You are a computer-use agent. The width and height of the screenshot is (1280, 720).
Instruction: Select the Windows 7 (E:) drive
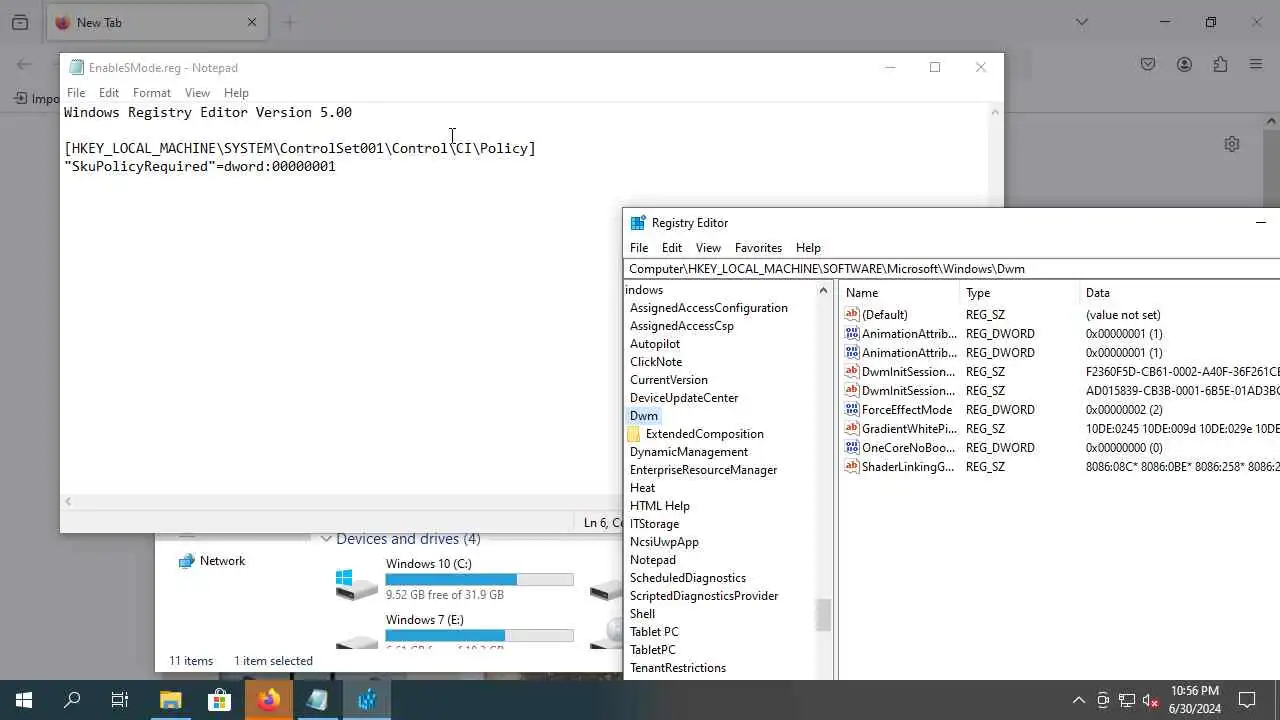click(454, 633)
